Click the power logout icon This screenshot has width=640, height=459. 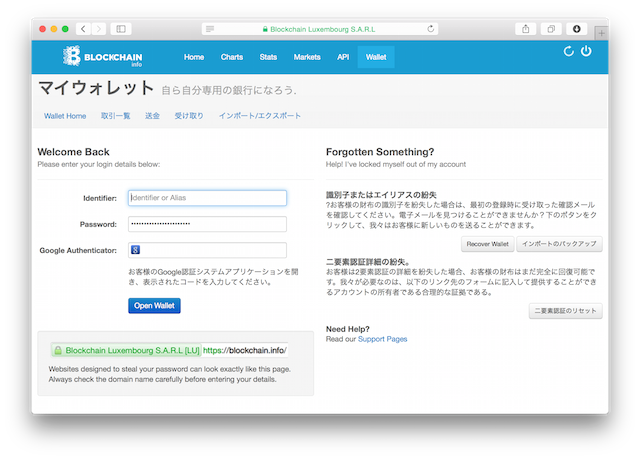[586, 52]
